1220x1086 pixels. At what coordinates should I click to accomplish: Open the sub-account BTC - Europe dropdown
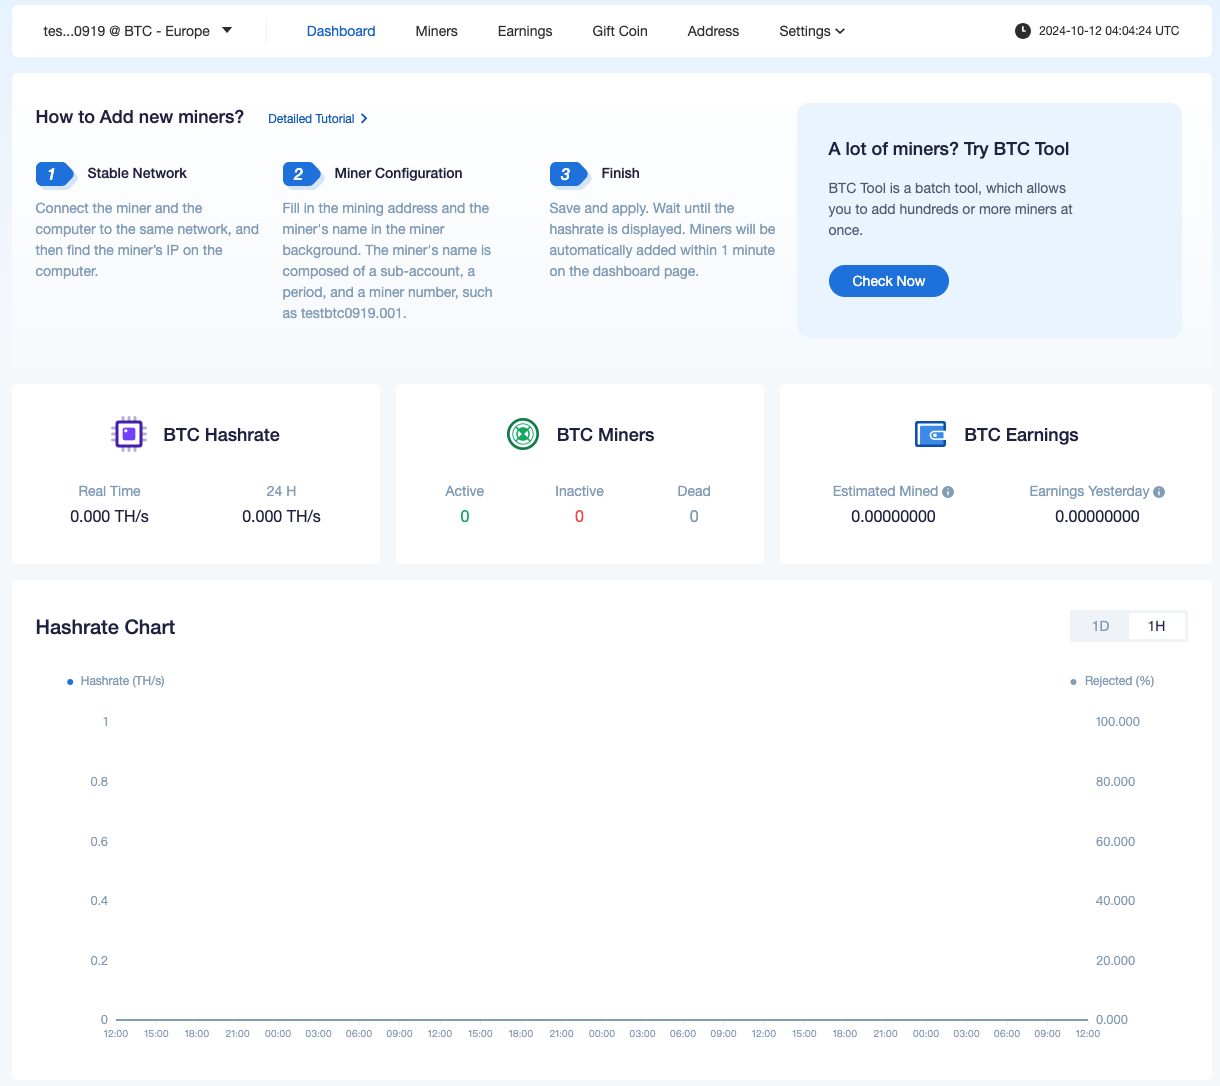coord(138,31)
